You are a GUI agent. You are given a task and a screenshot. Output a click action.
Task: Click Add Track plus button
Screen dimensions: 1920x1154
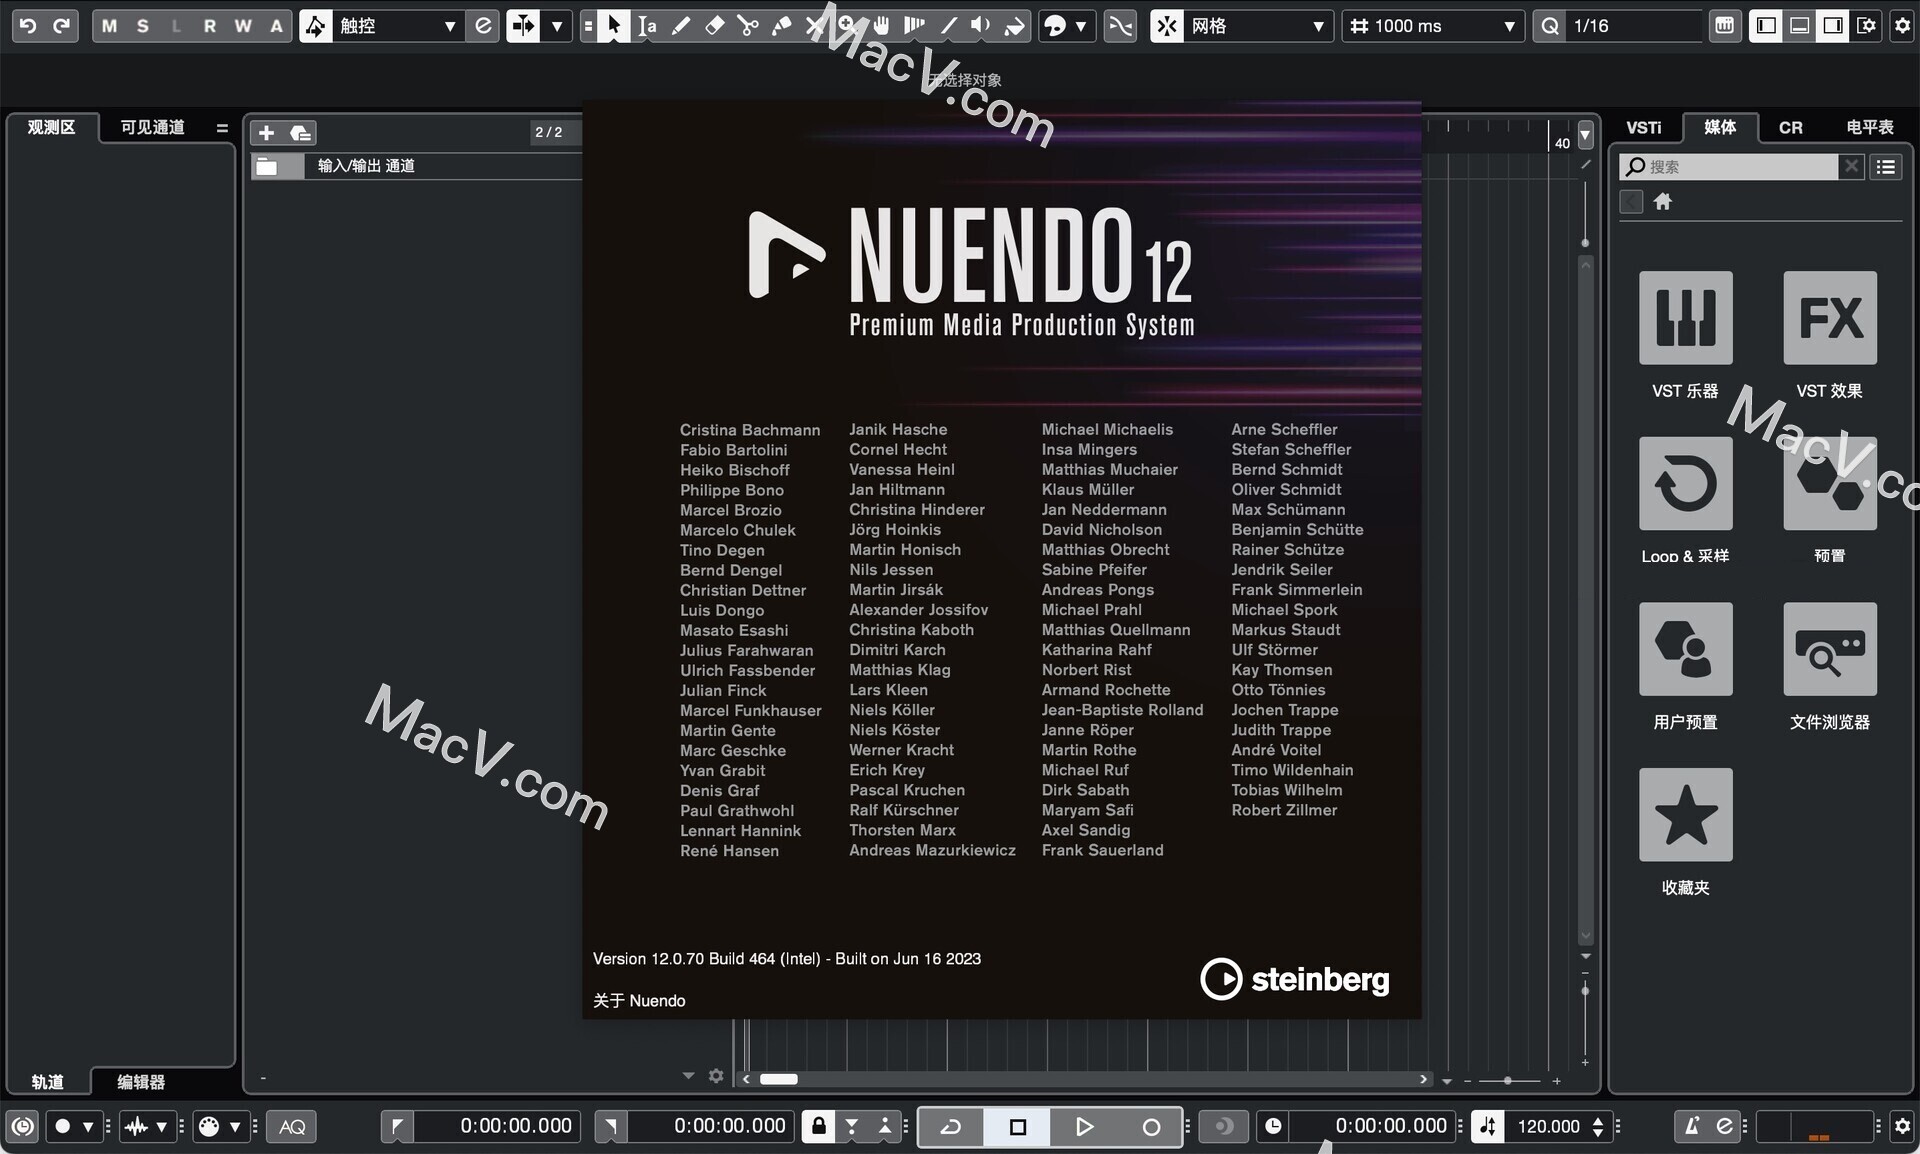pyautogui.click(x=266, y=133)
